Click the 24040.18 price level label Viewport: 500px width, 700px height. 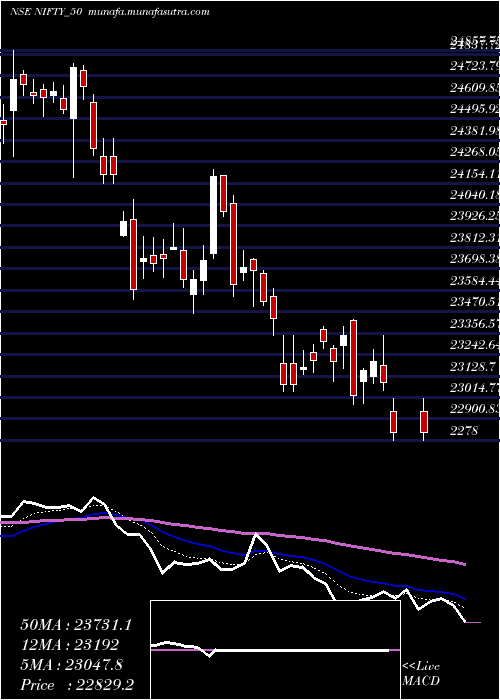475,195
